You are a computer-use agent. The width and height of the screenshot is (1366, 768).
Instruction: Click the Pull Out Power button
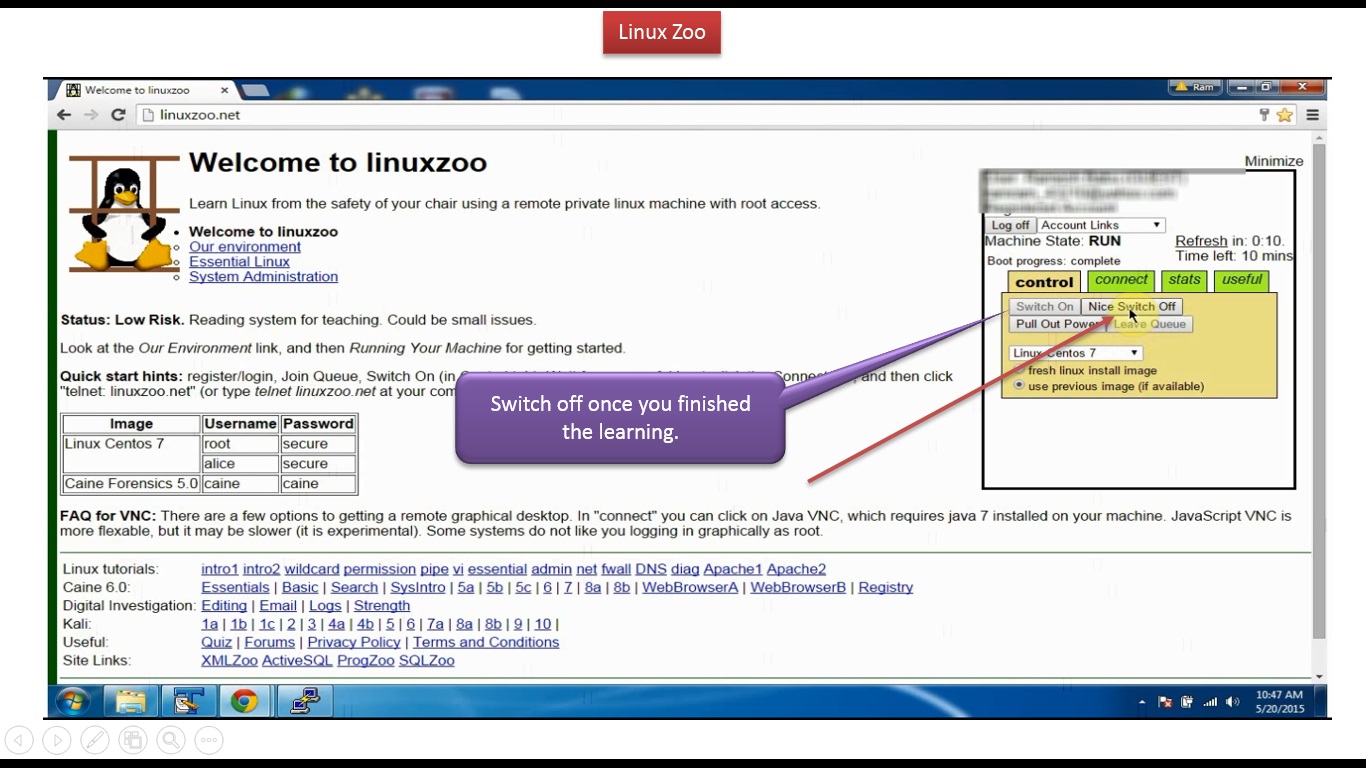coord(1057,324)
